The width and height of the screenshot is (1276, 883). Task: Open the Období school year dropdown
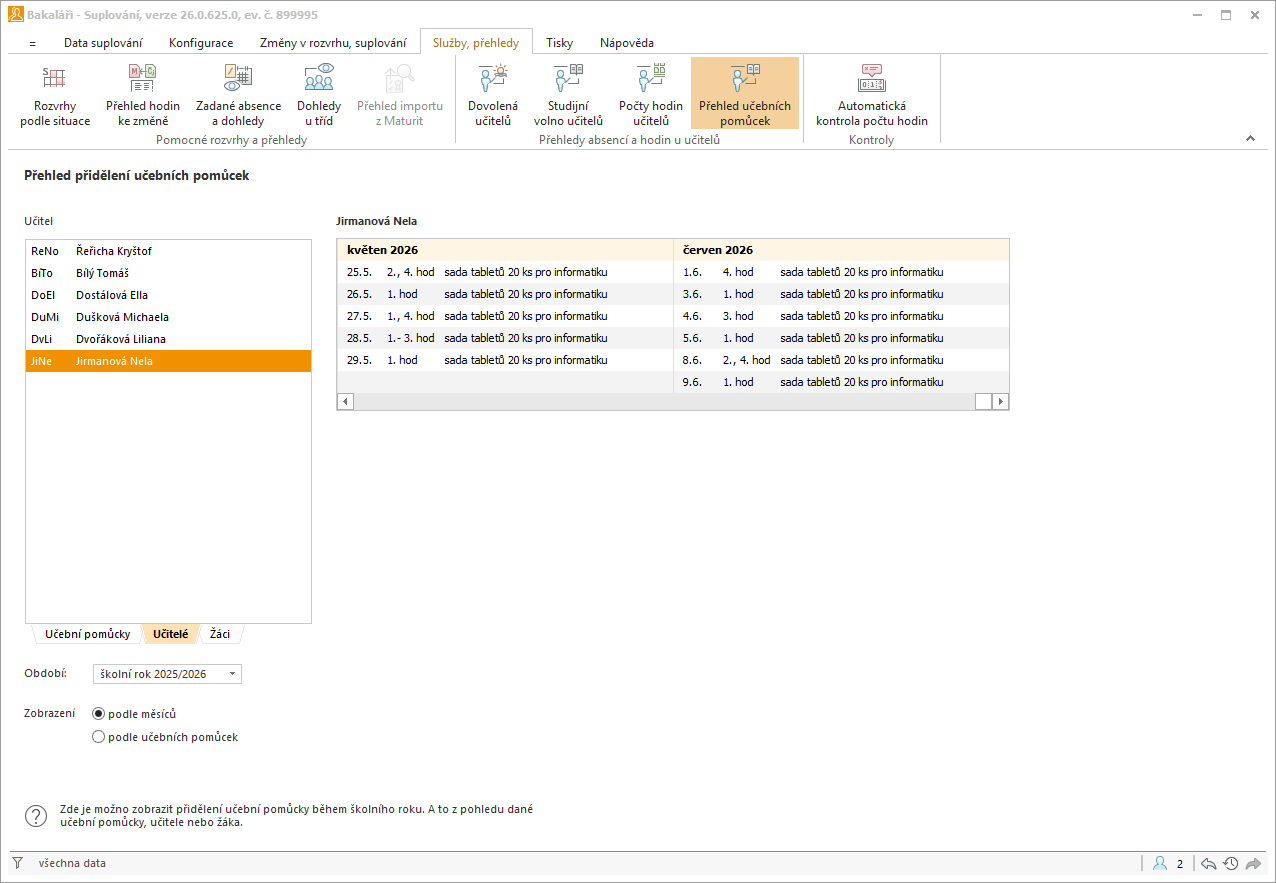click(x=167, y=674)
